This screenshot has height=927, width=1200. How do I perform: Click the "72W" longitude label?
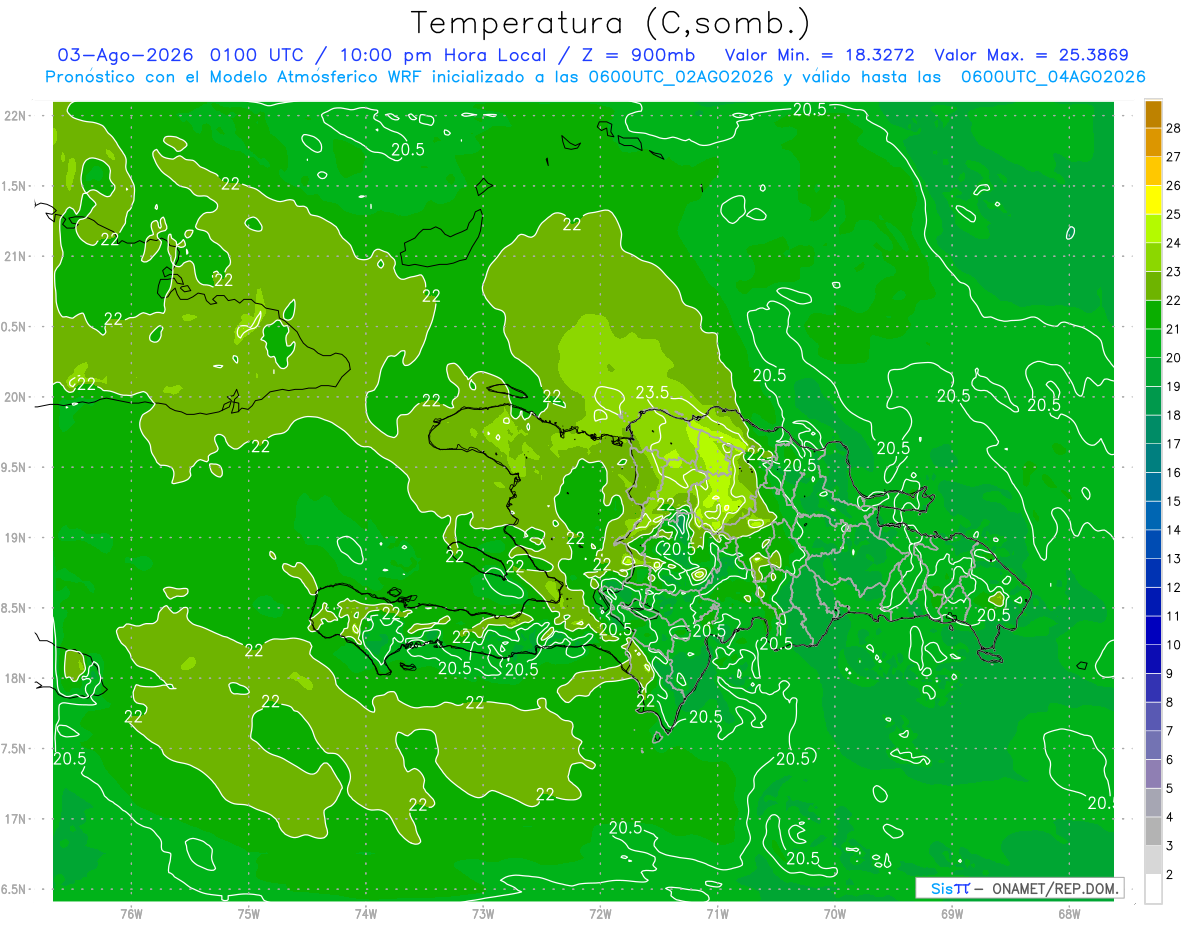click(x=600, y=913)
